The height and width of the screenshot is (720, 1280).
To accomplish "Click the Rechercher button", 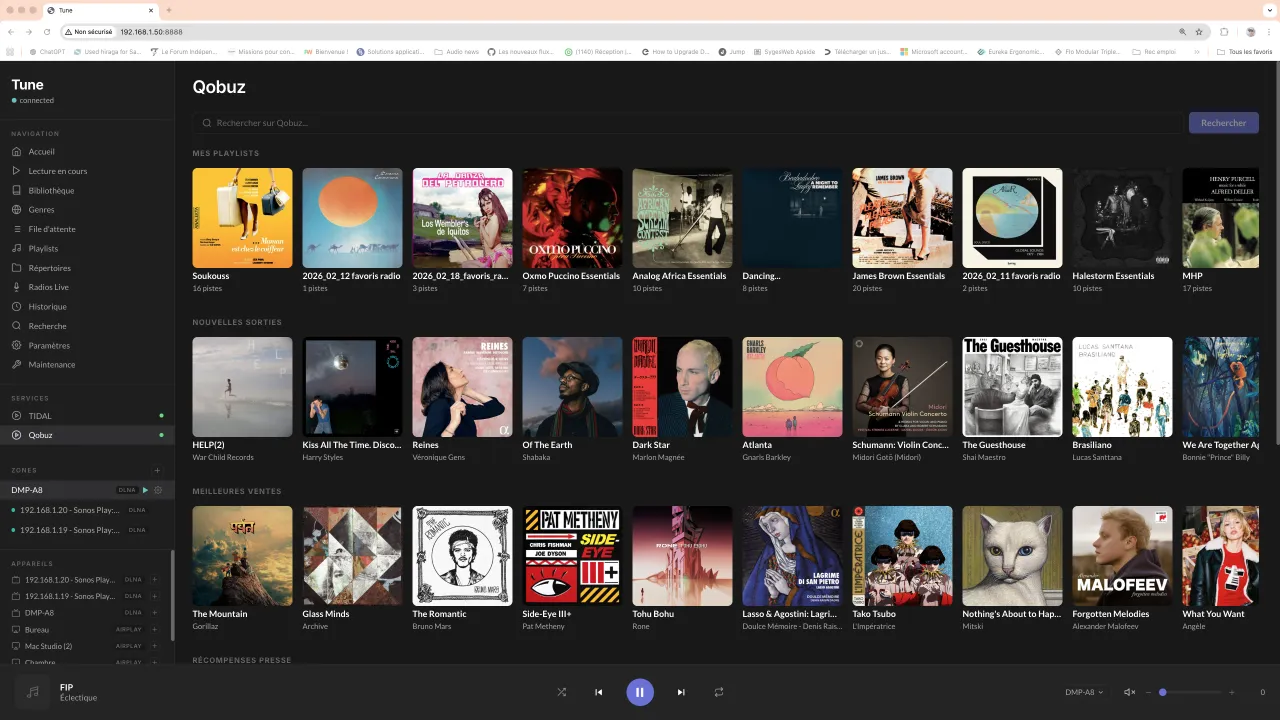I will [1224, 123].
